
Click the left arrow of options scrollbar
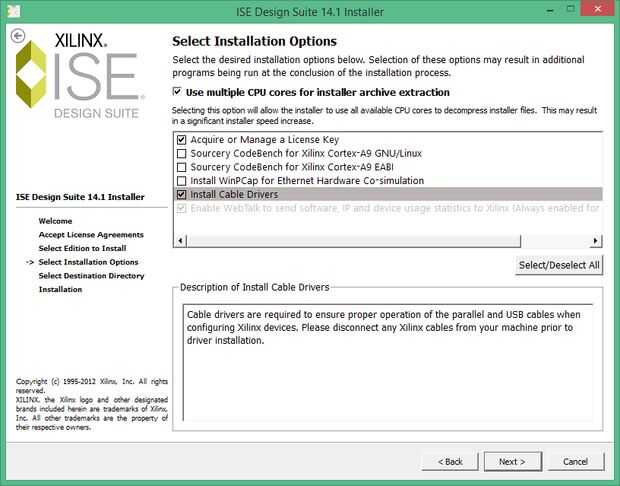click(180, 240)
